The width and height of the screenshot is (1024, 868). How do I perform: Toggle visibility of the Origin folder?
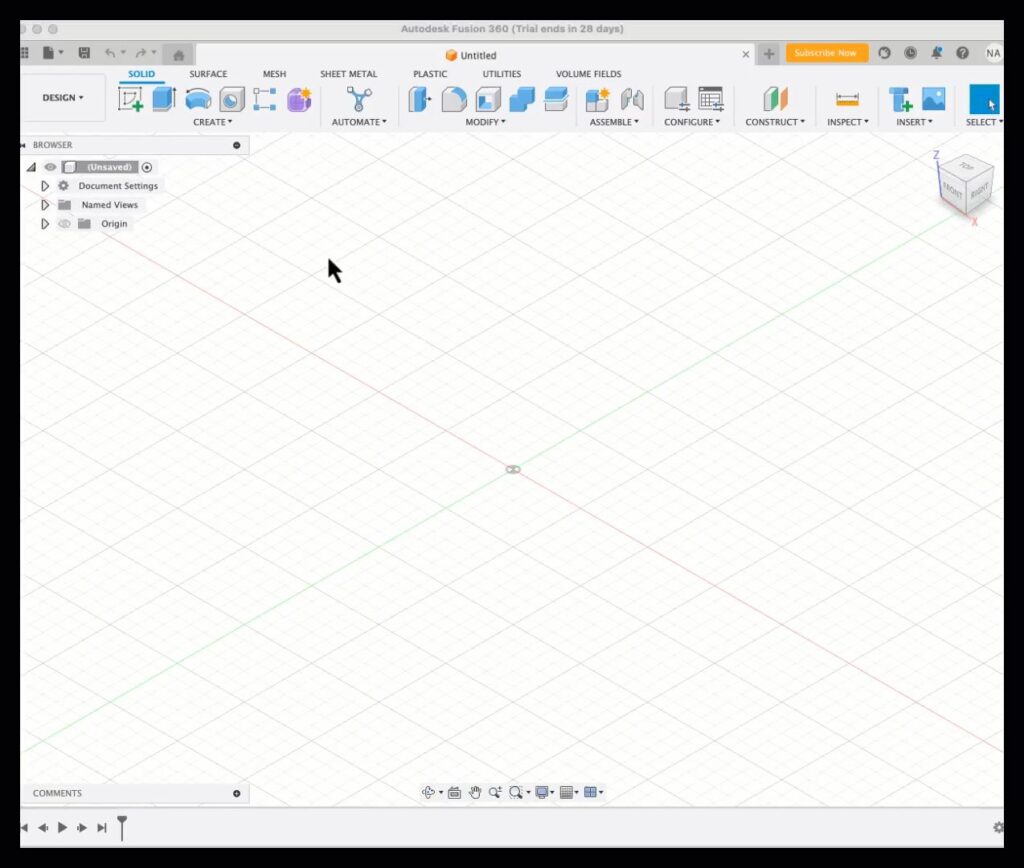tap(64, 223)
